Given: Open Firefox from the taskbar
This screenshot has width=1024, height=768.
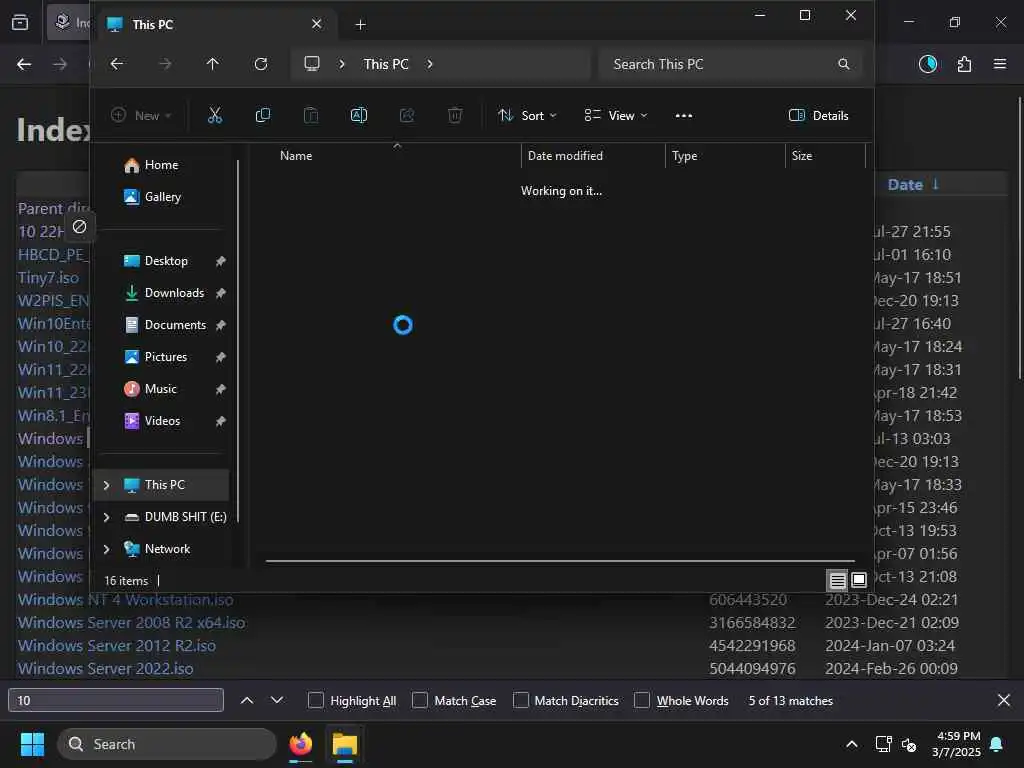Looking at the screenshot, I should 300,744.
